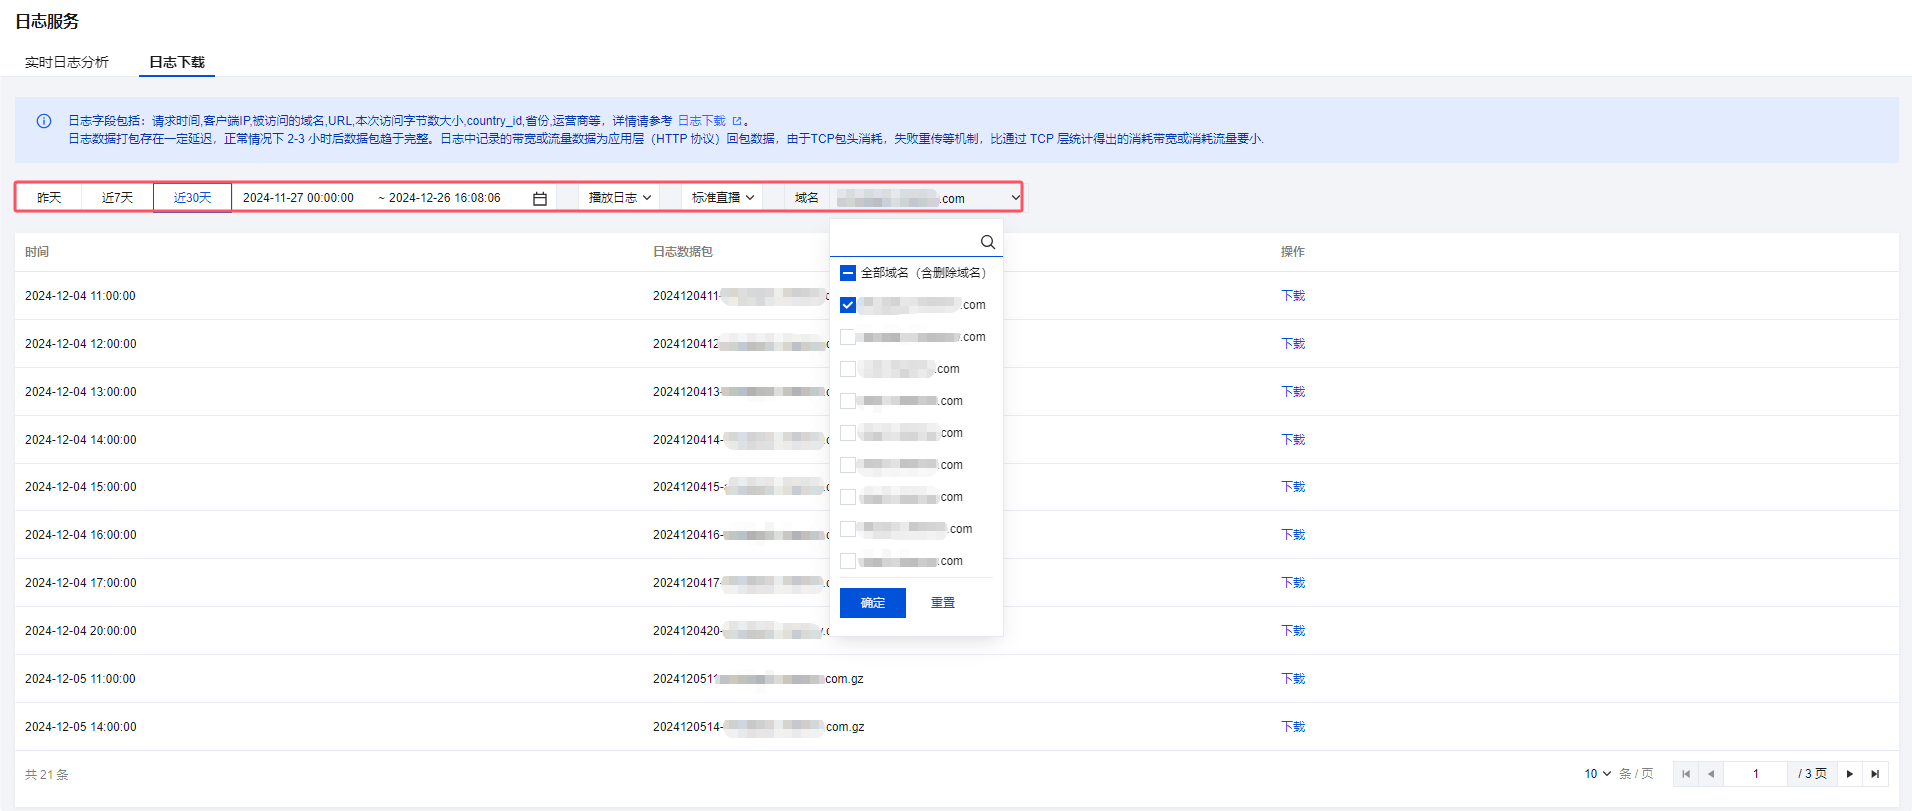Screen dimensions: 1912x811
Task: Select the 昨天 time range
Action: [49, 198]
